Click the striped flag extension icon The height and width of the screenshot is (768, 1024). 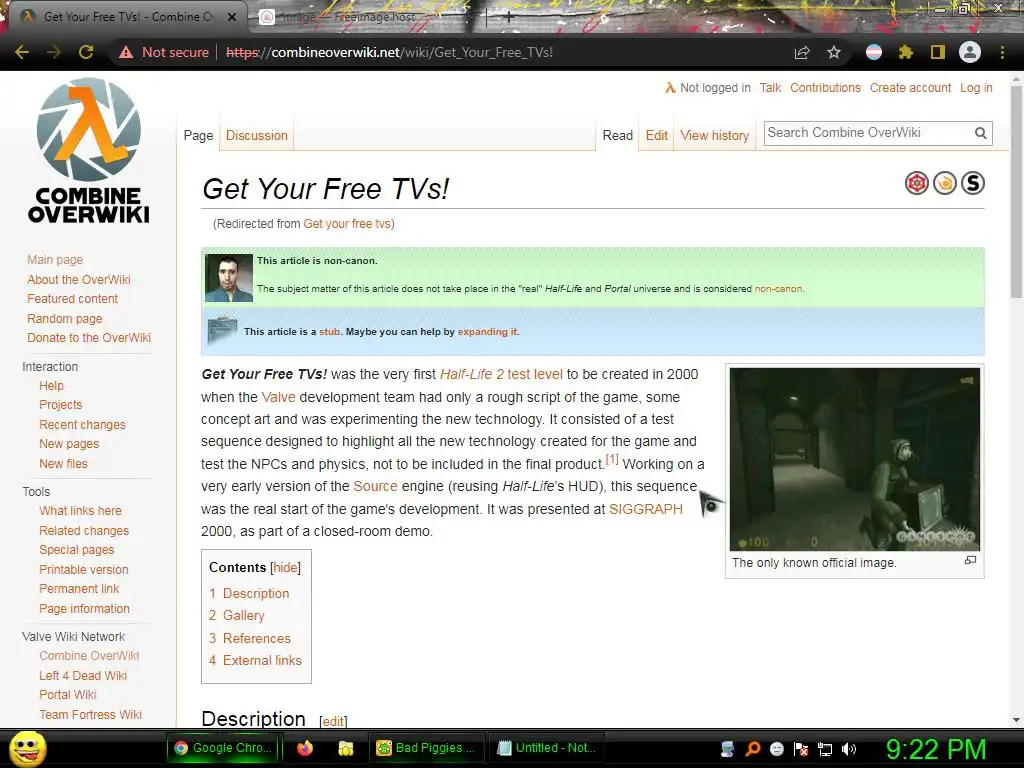[874, 52]
